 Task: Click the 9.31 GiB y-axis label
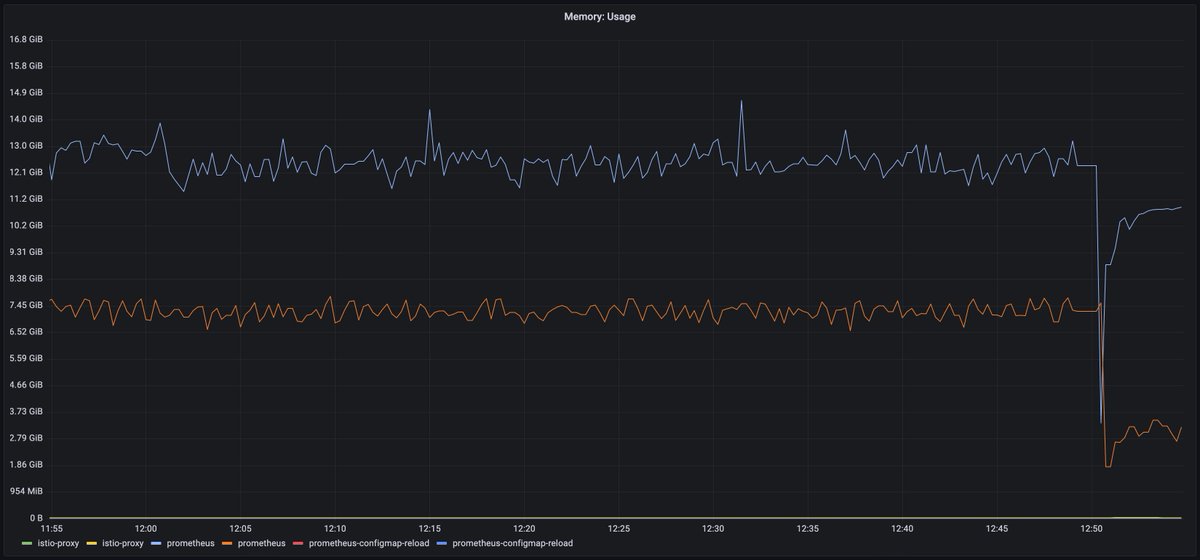[25, 252]
